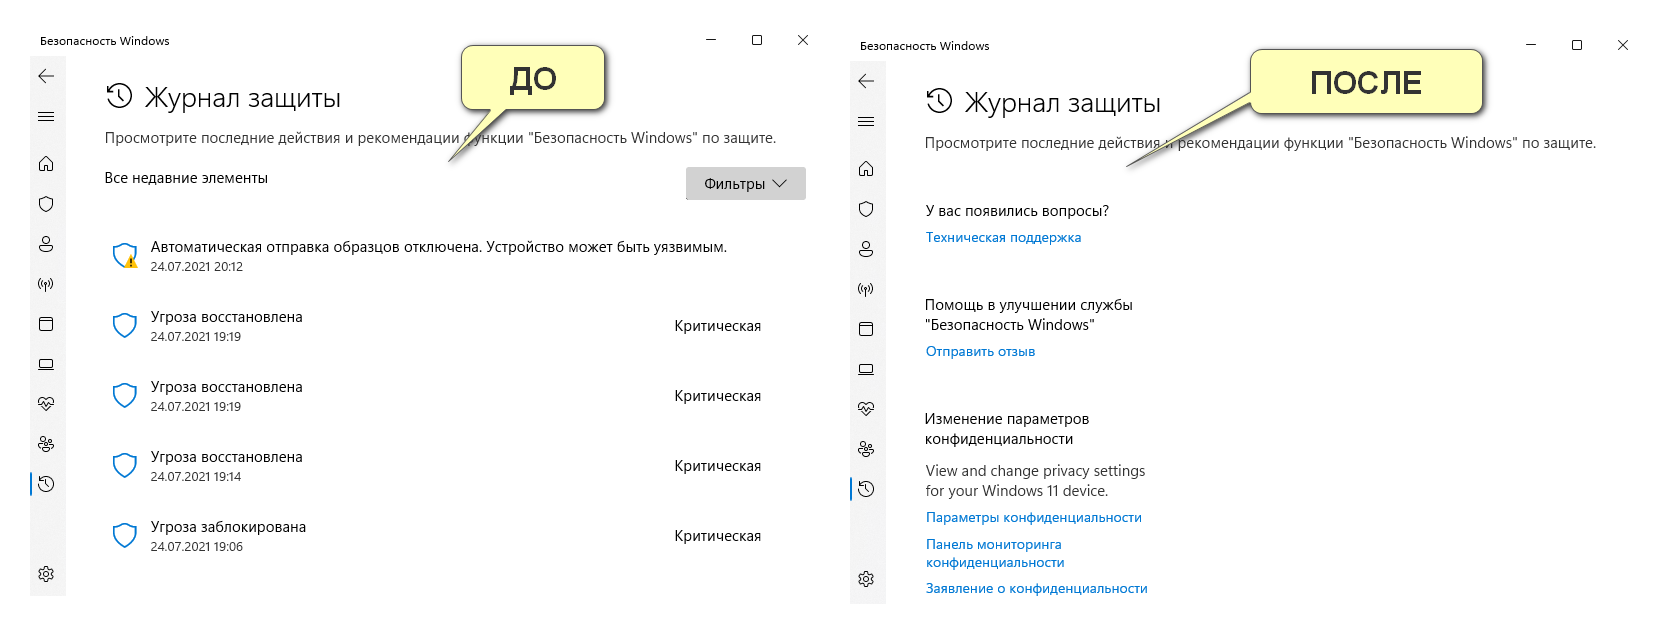Open Device security icon in left sidebar
The image size is (1672, 634).
click(x=46, y=364)
